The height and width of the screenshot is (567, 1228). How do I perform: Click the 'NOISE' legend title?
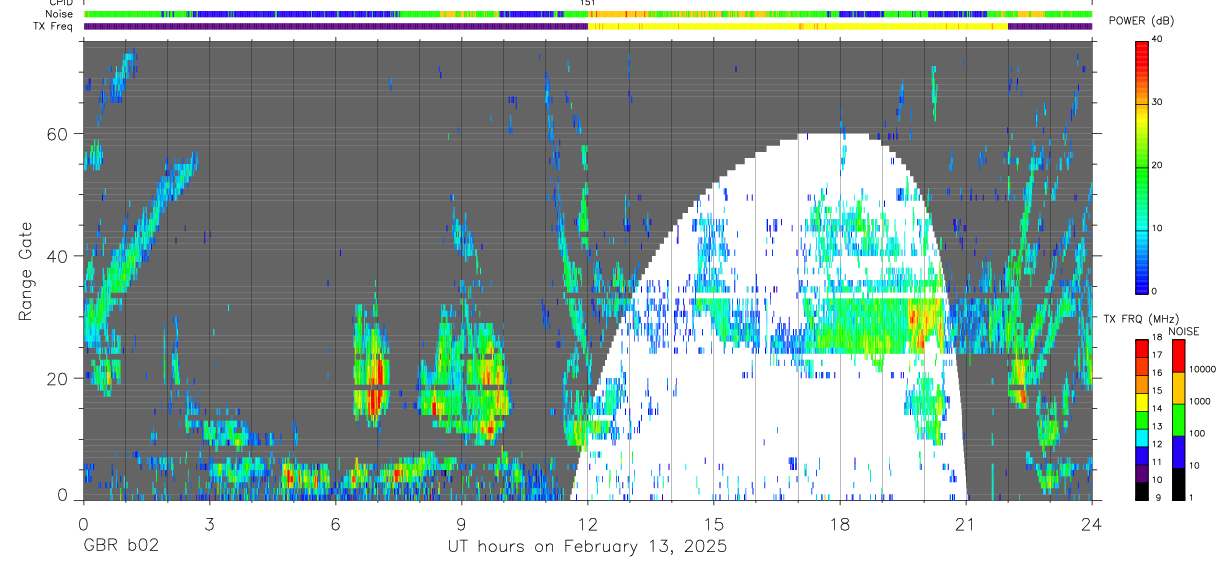click(x=1183, y=331)
